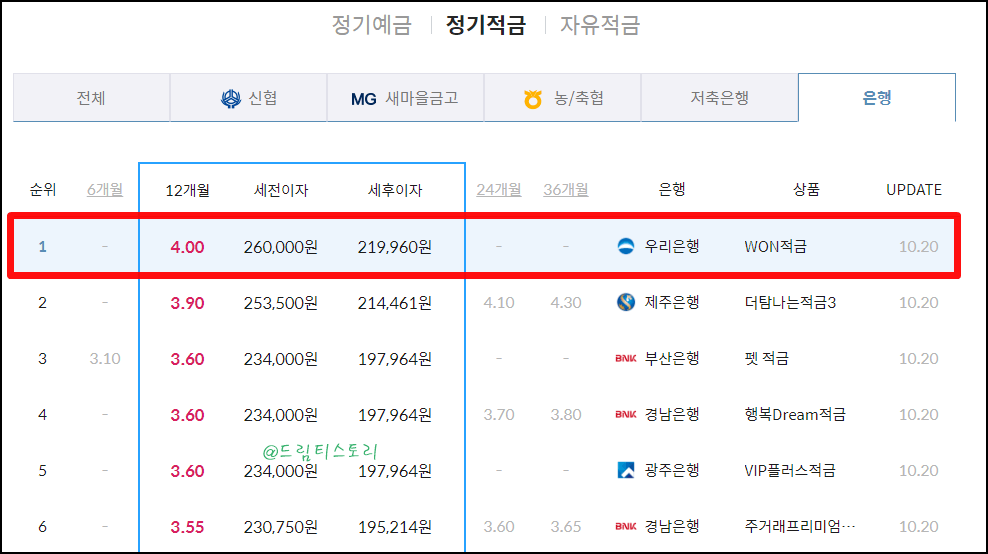Screen dimensions: 988x554
Task: Open the 더탐나는적금3 product
Action: 790,303
